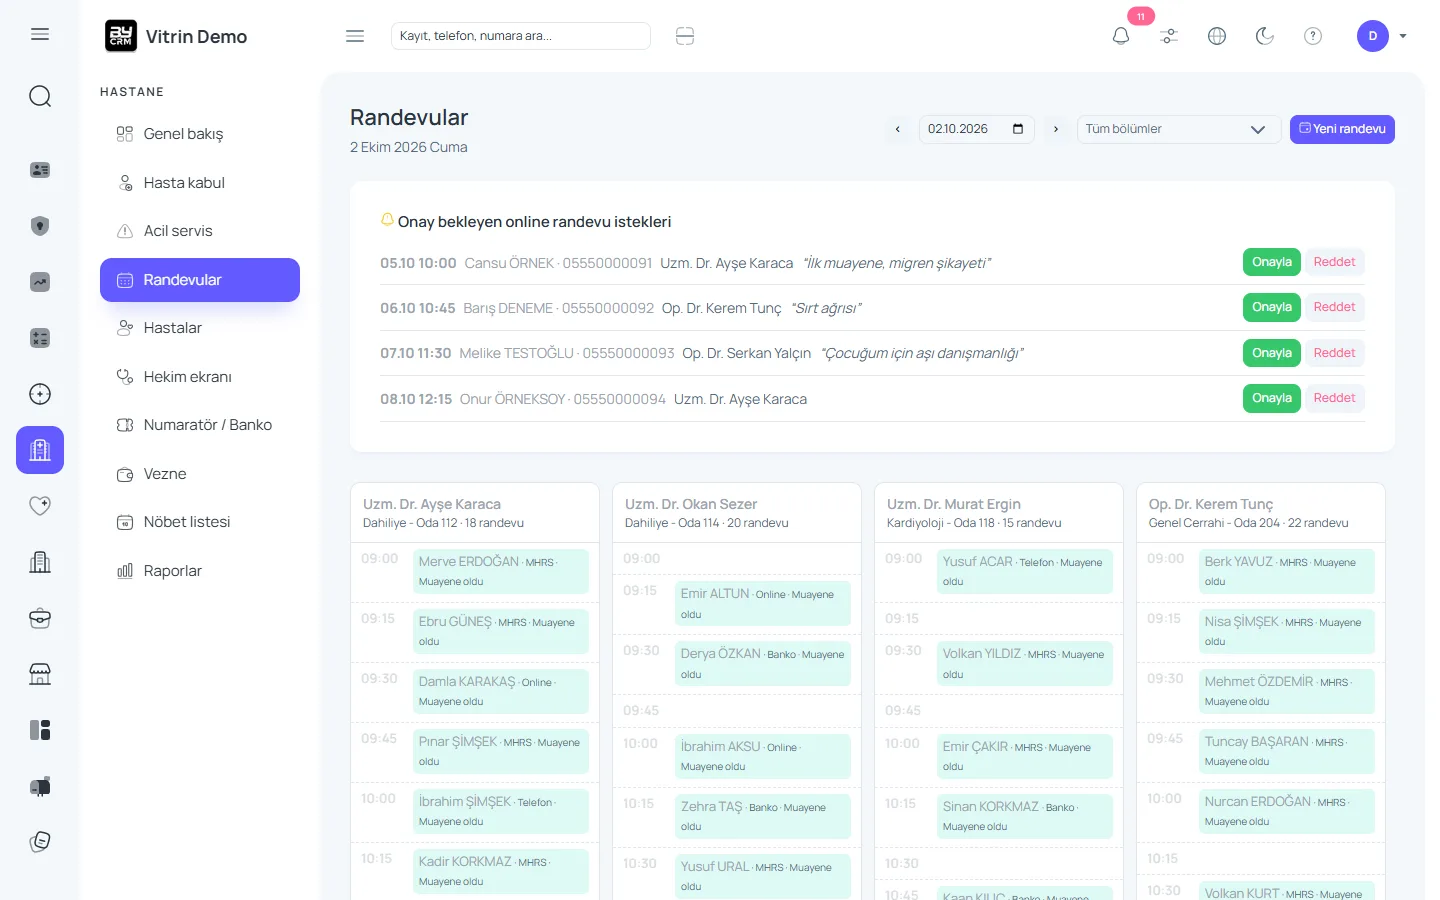The width and height of the screenshot is (1440, 900).
Task: Open the search icon in the left rail
Action: 40,96
